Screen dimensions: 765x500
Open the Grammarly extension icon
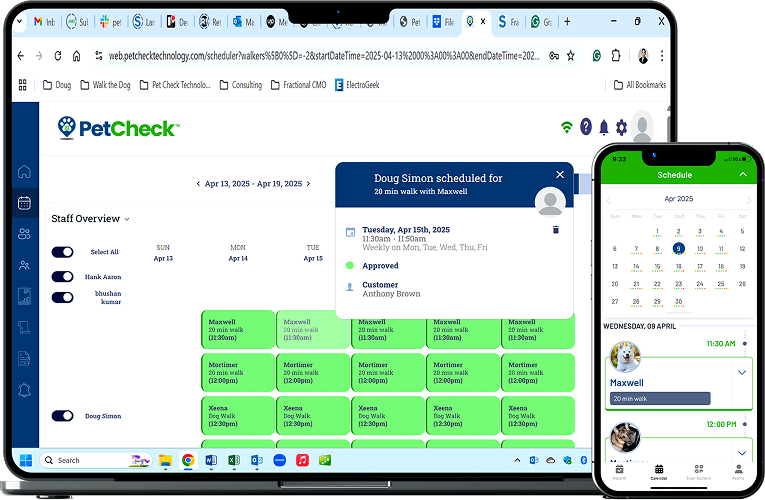pos(597,56)
